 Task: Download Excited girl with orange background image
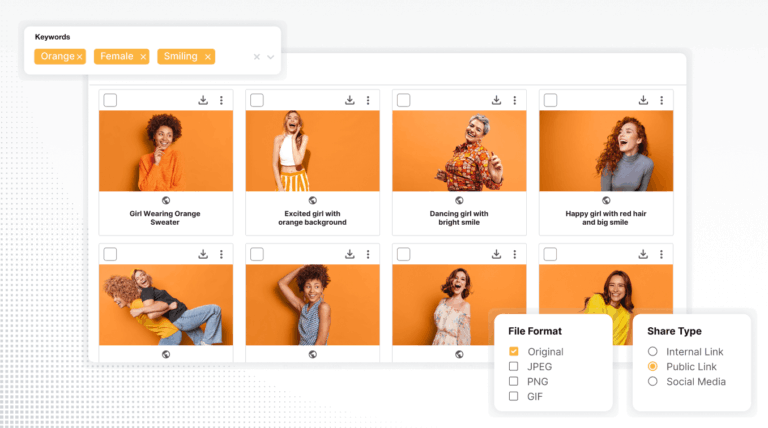tap(350, 100)
